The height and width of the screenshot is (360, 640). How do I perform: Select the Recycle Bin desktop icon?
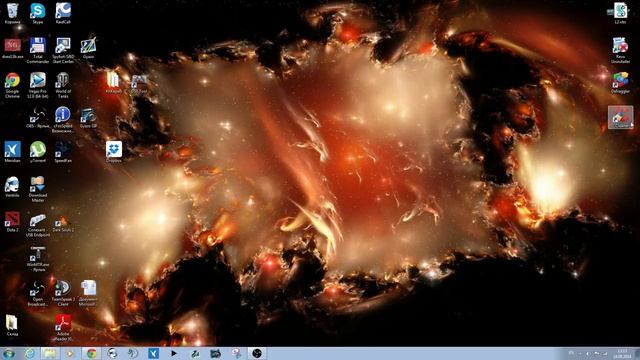coord(12,13)
